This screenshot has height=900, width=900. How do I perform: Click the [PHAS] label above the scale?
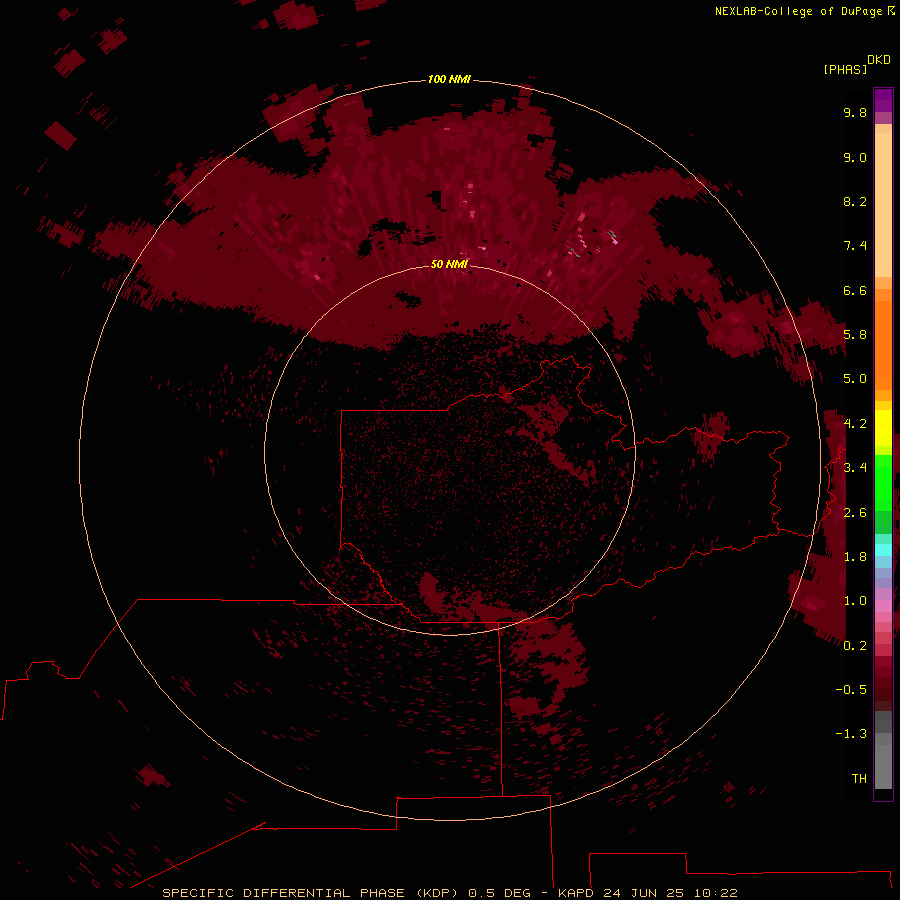coord(845,69)
